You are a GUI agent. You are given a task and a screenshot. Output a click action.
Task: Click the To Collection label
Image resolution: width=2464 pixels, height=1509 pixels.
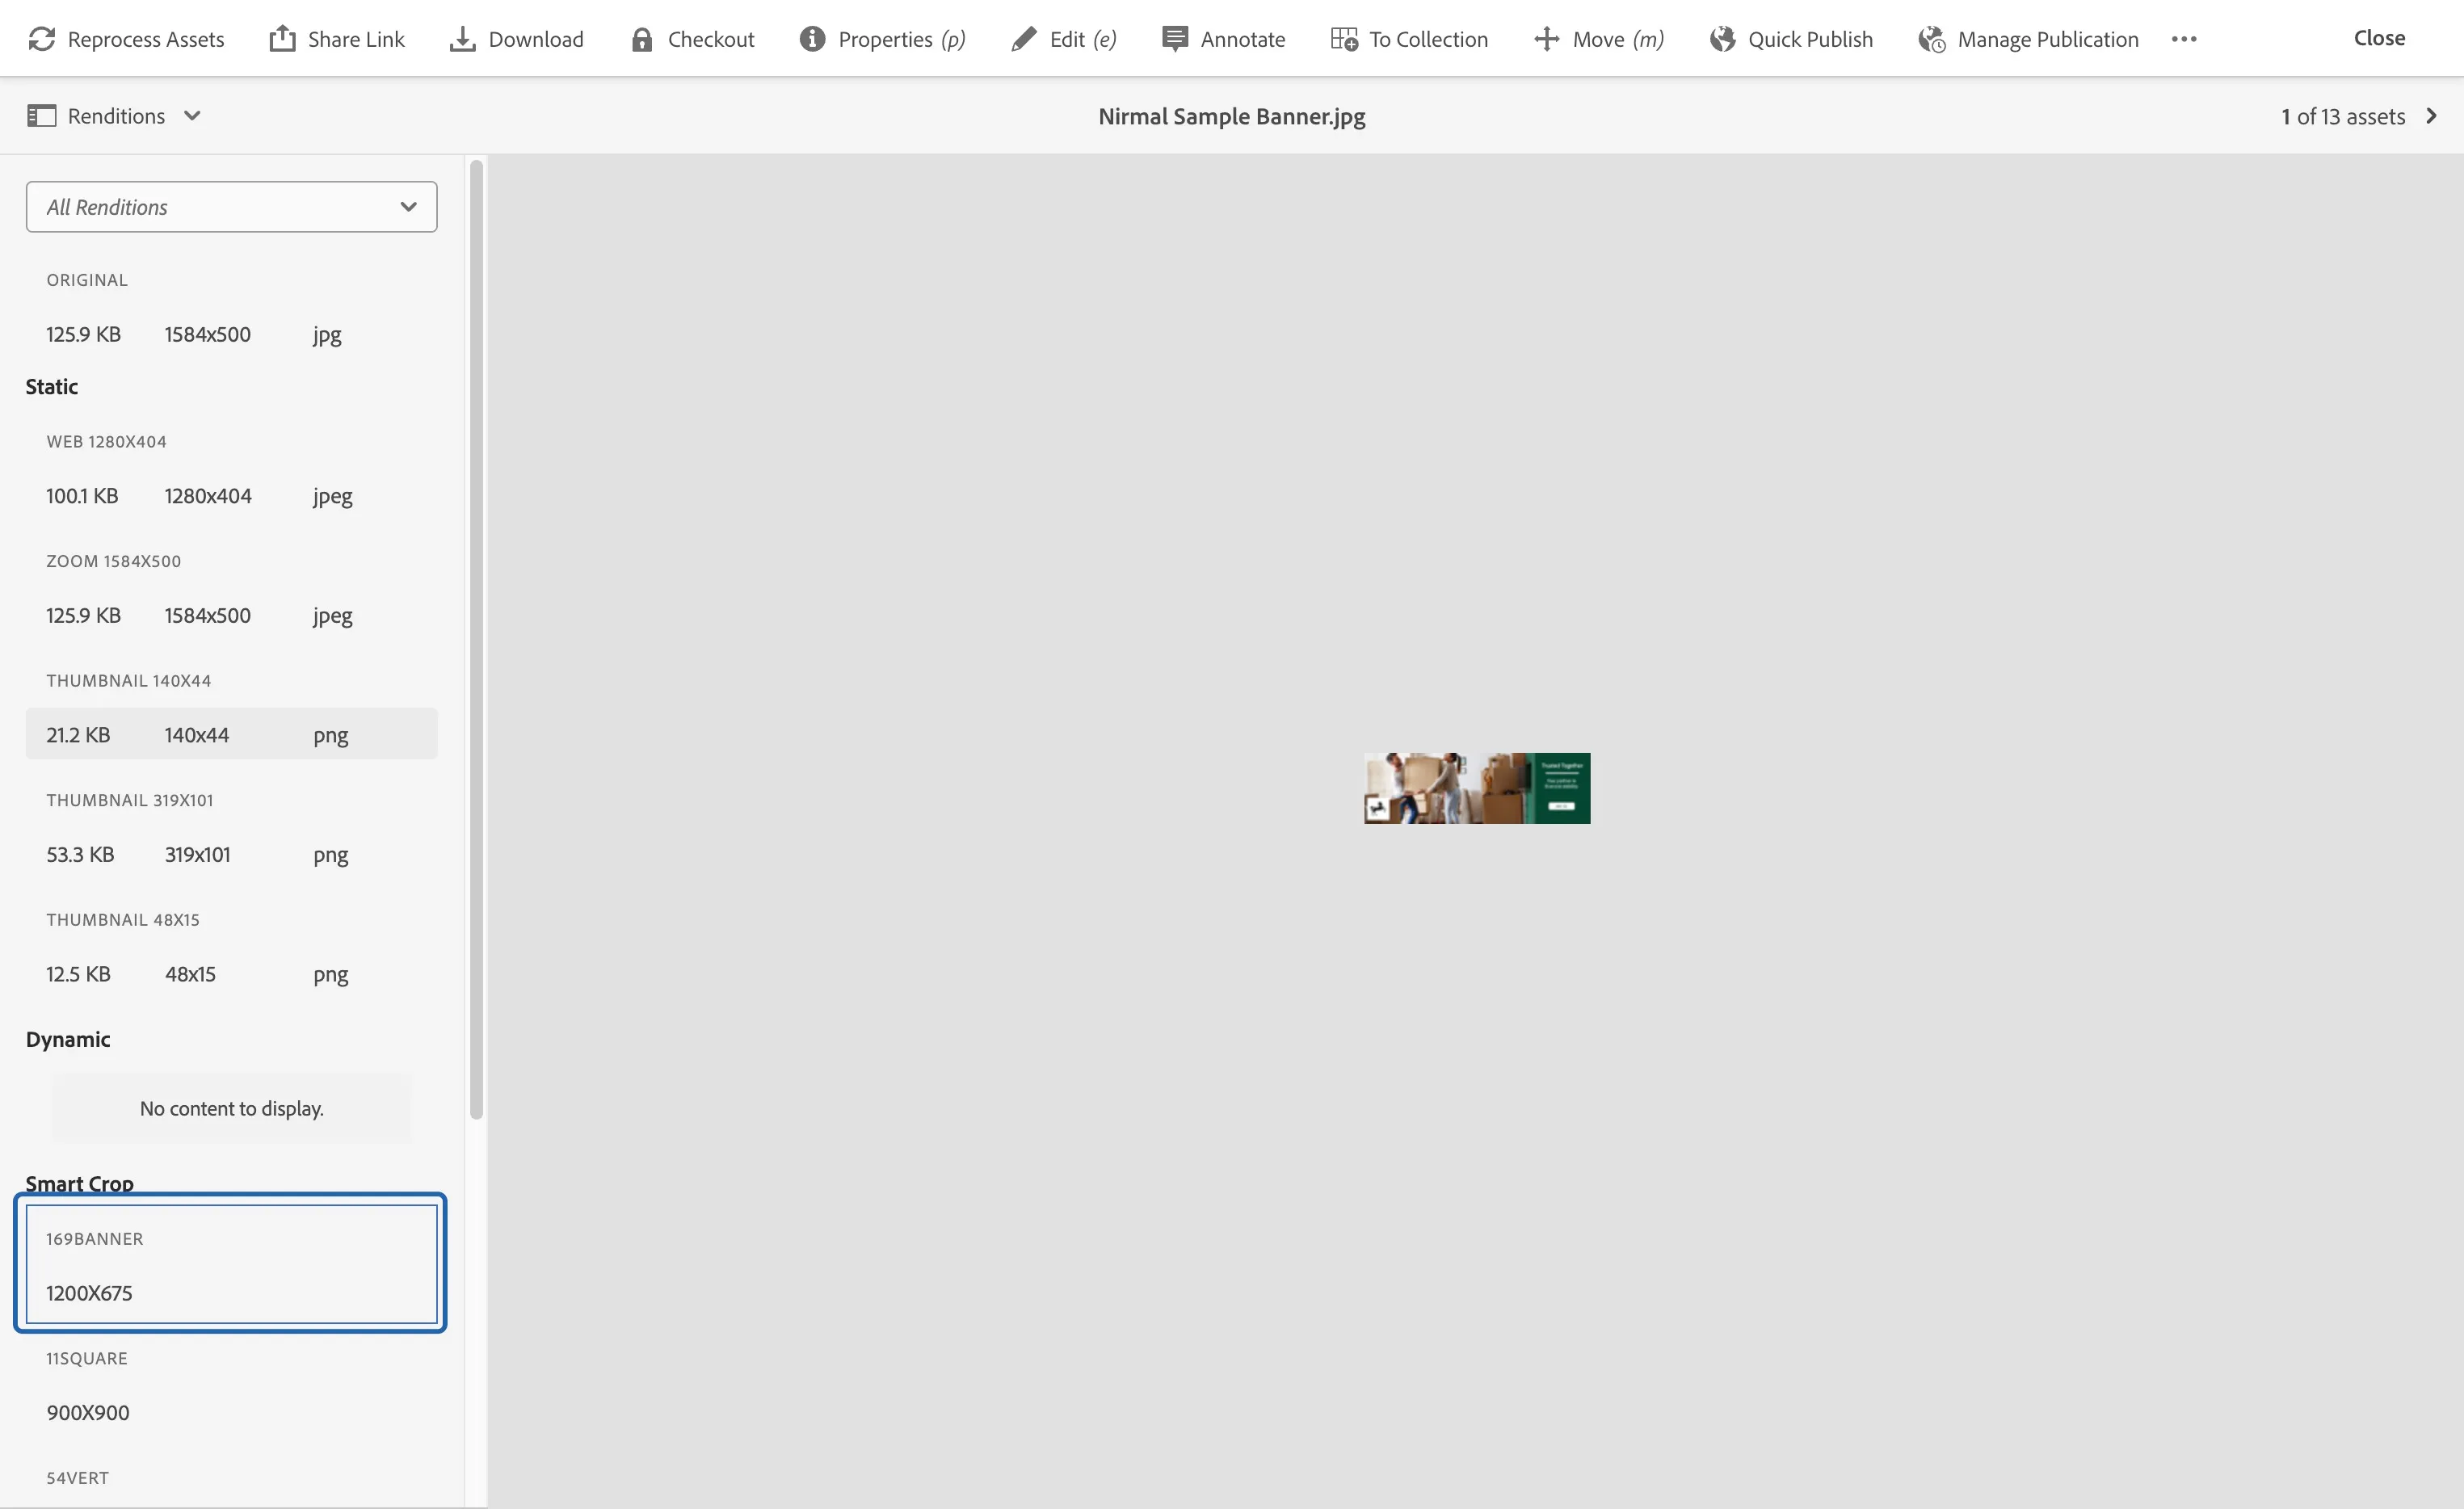pyautogui.click(x=1428, y=39)
